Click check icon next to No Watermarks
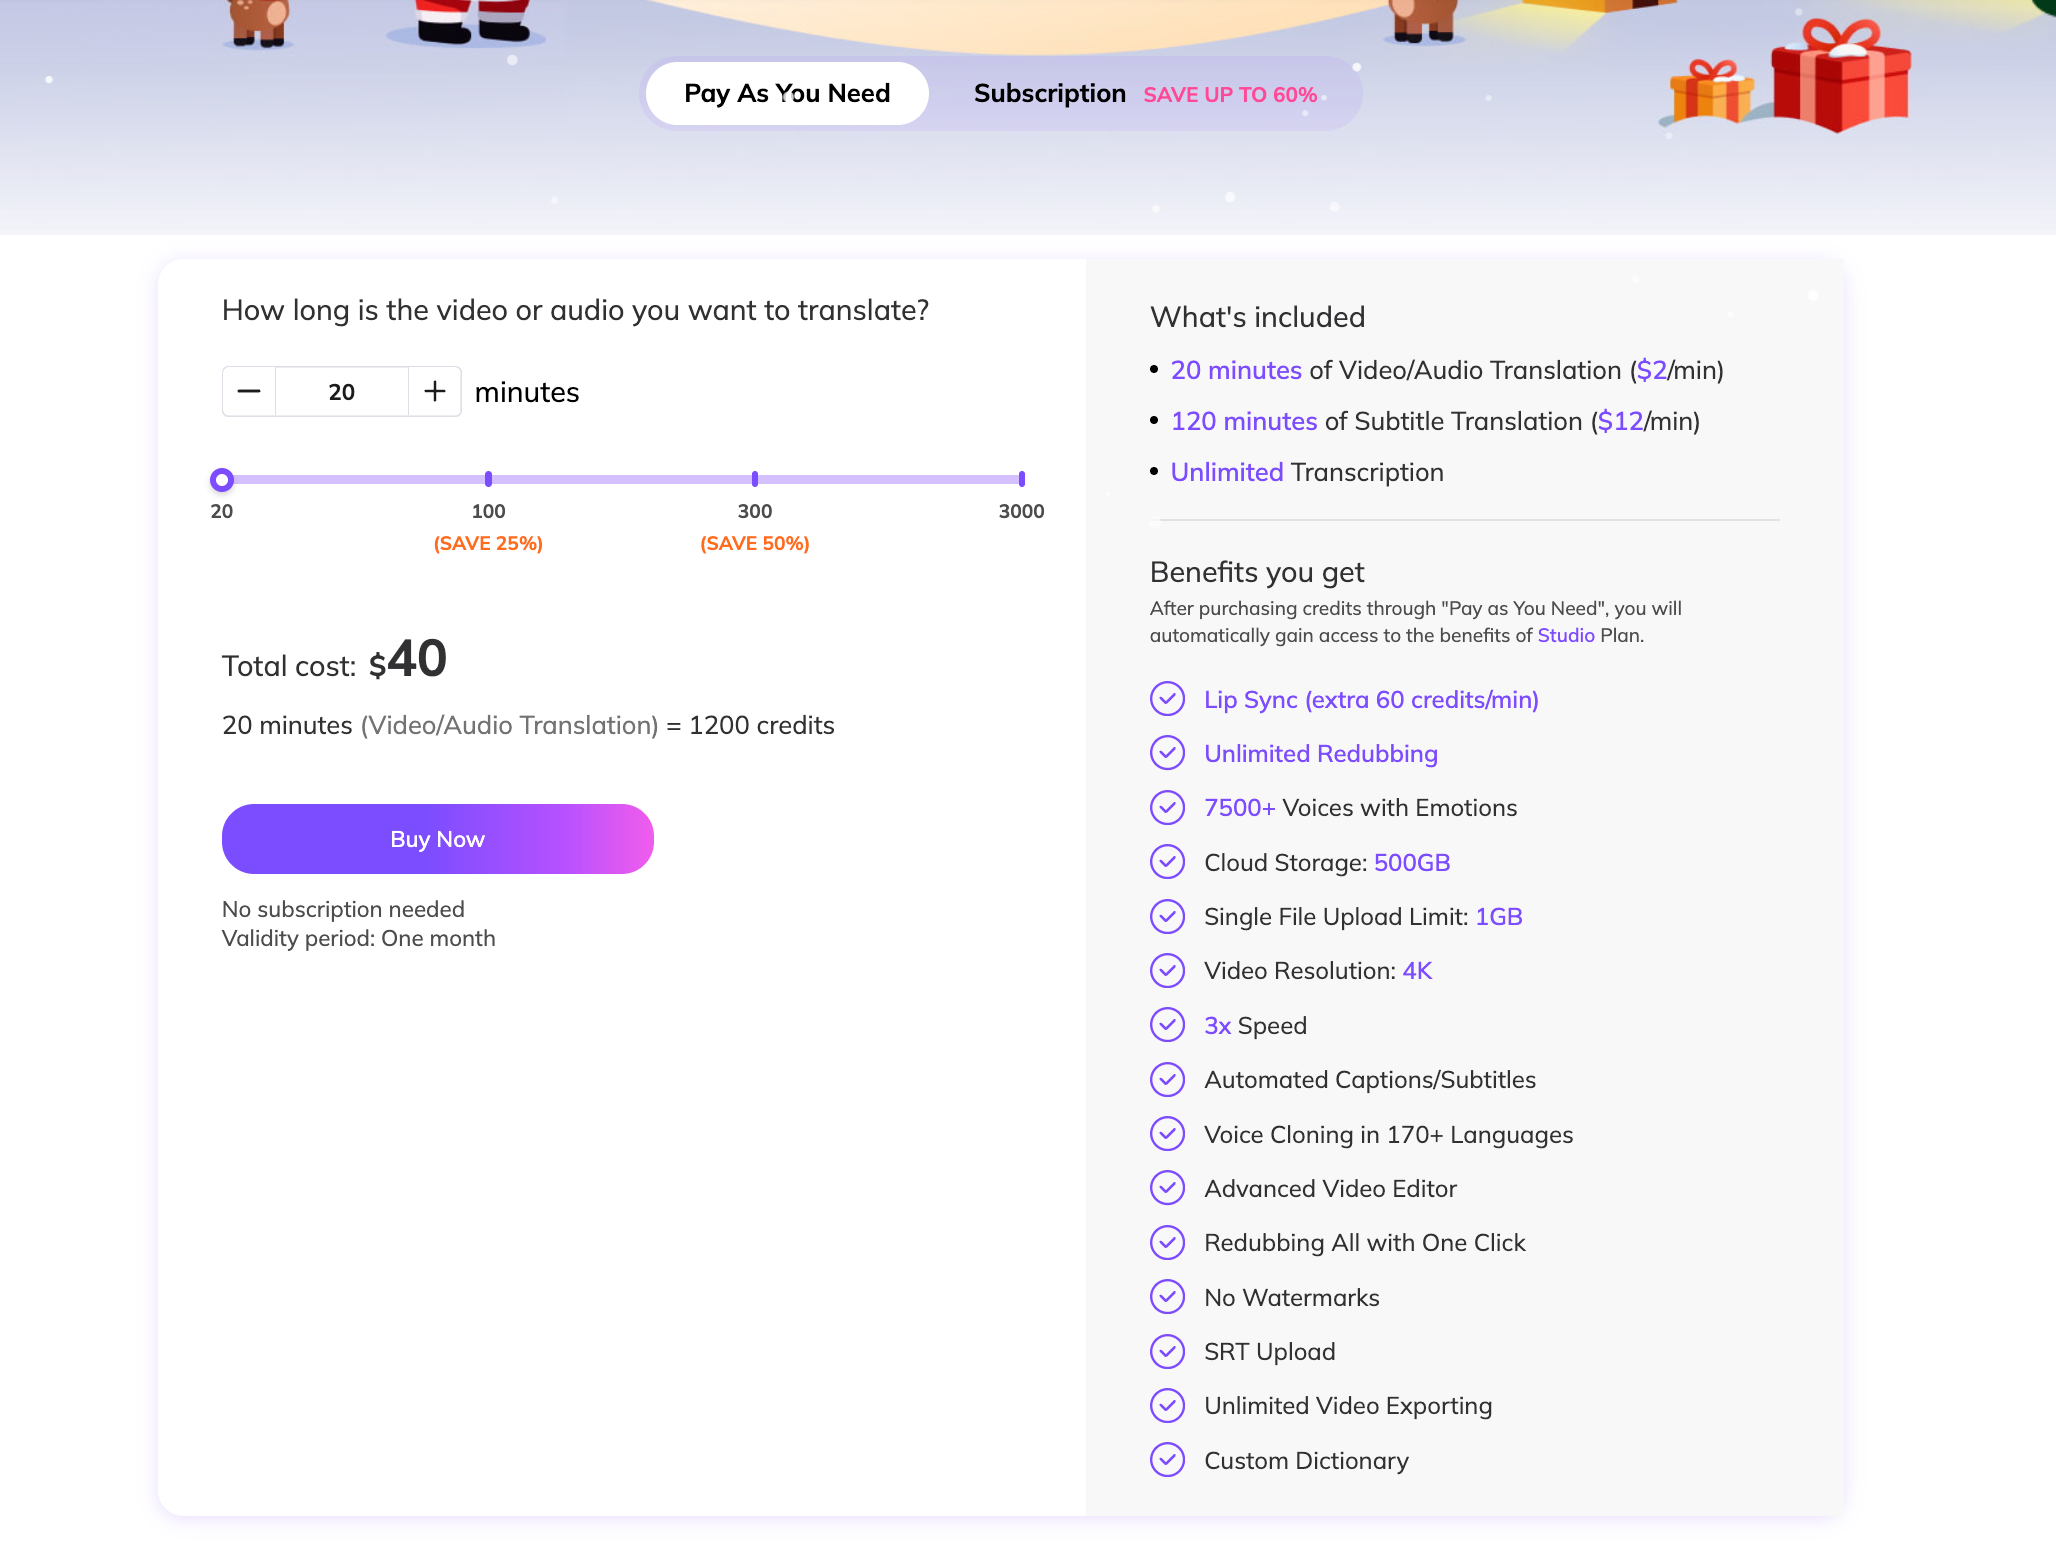Screen dimensions: 2056x1548 (x=1167, y=1297)
